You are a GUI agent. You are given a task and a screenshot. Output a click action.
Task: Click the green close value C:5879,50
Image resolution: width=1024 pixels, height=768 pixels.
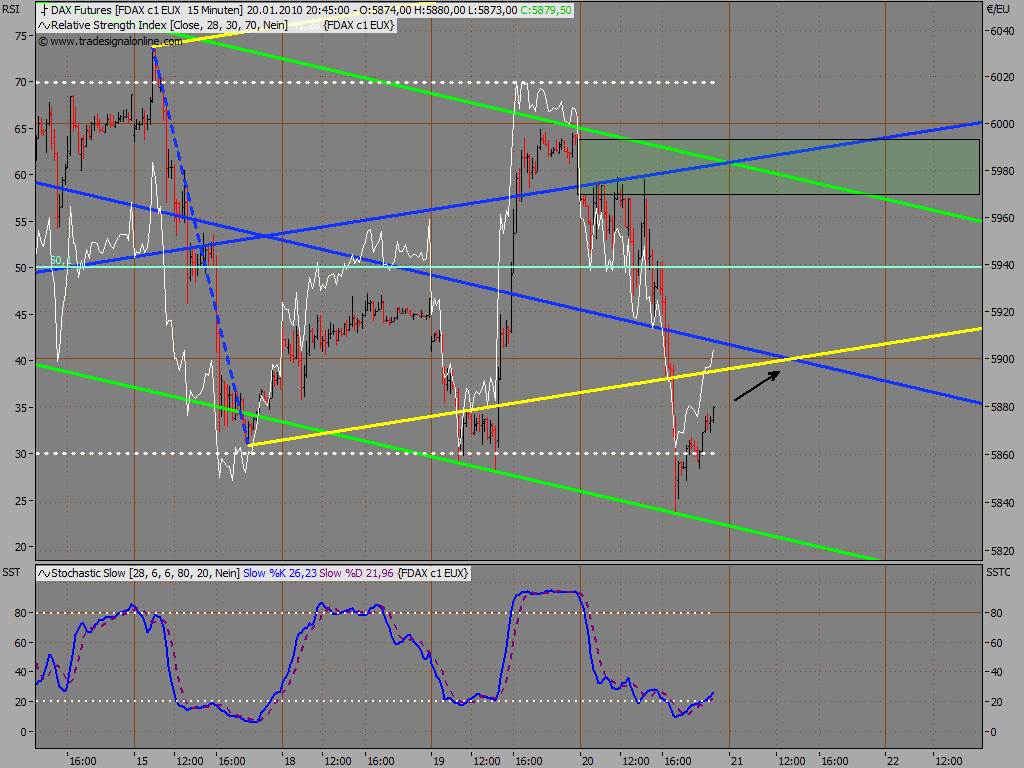click(546, 10)
